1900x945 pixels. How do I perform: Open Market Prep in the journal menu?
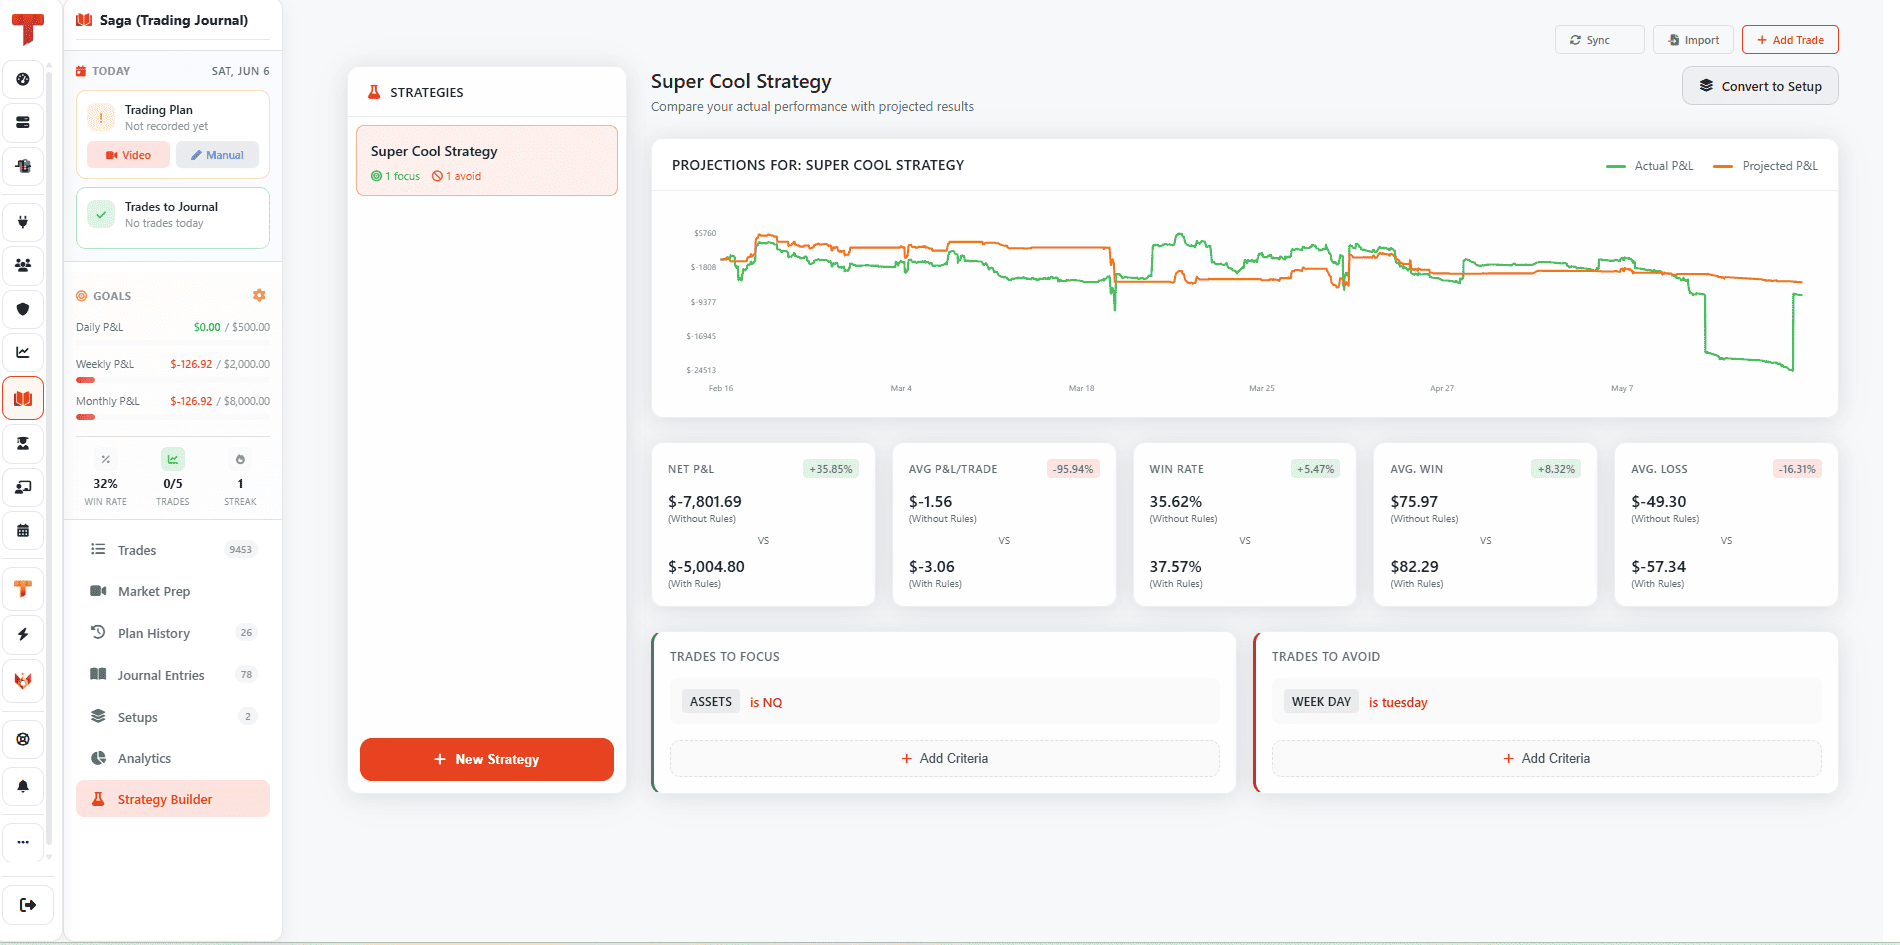tap(173, 591)
